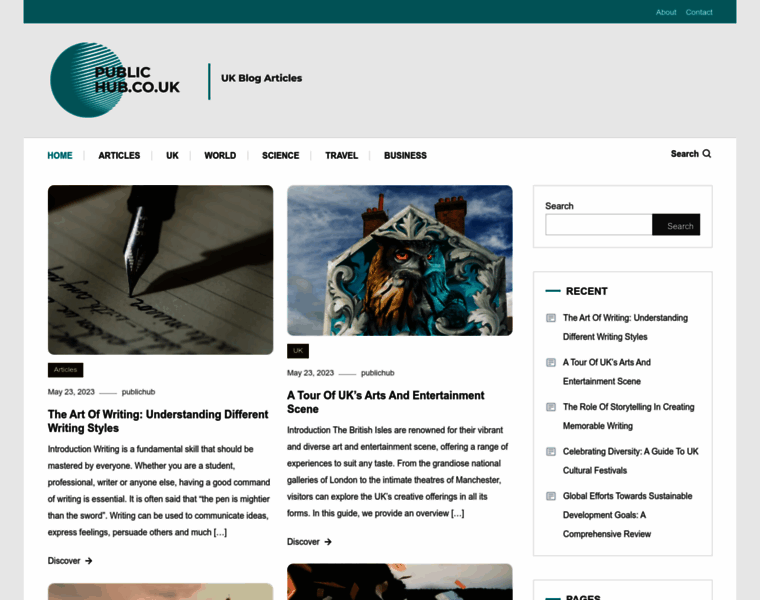
Task: Open article title The Art Of Writing: Understanding Different Writing Styles
Action: tap(158, 421)
